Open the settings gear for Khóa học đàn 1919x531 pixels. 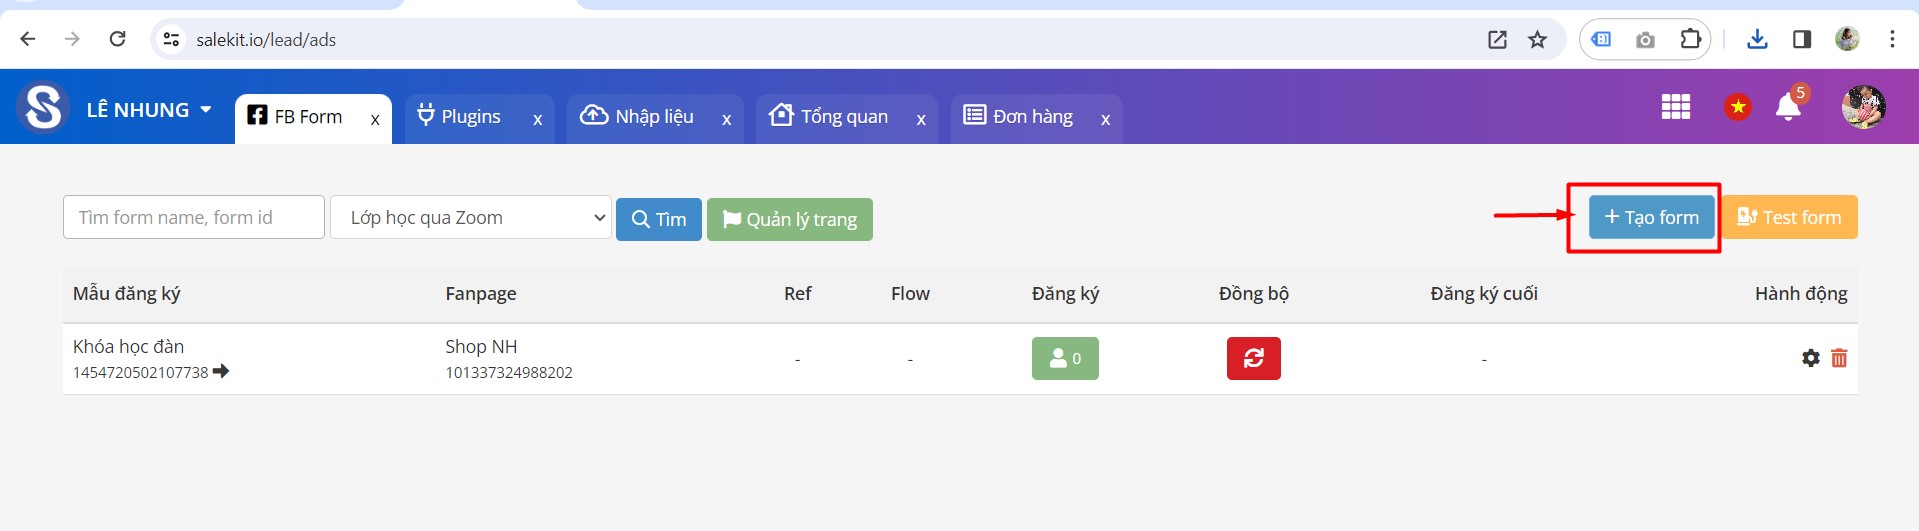click(1810, 358)
